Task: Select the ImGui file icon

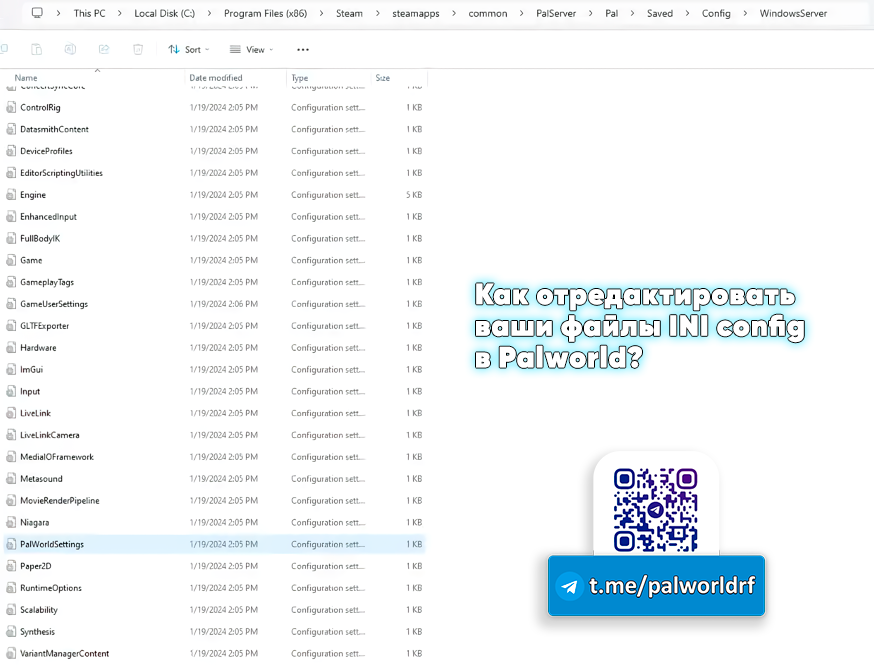Action: (x=11, y=370)
